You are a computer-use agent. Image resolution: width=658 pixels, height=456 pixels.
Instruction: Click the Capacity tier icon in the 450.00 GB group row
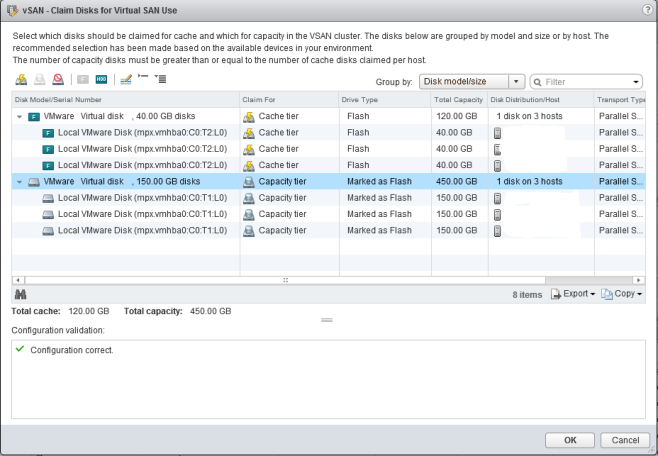click(249, 182)
